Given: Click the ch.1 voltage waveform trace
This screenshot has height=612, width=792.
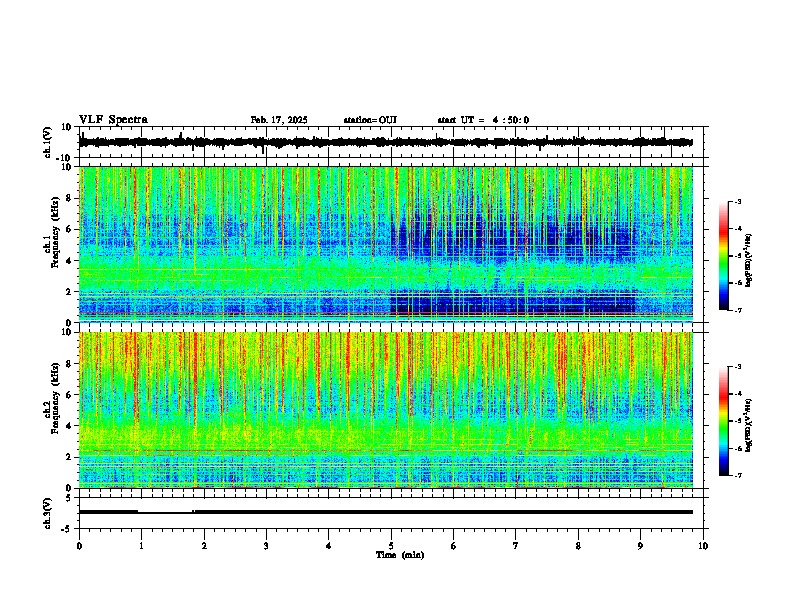Looking at the screenshot, I should pos(386,142).
